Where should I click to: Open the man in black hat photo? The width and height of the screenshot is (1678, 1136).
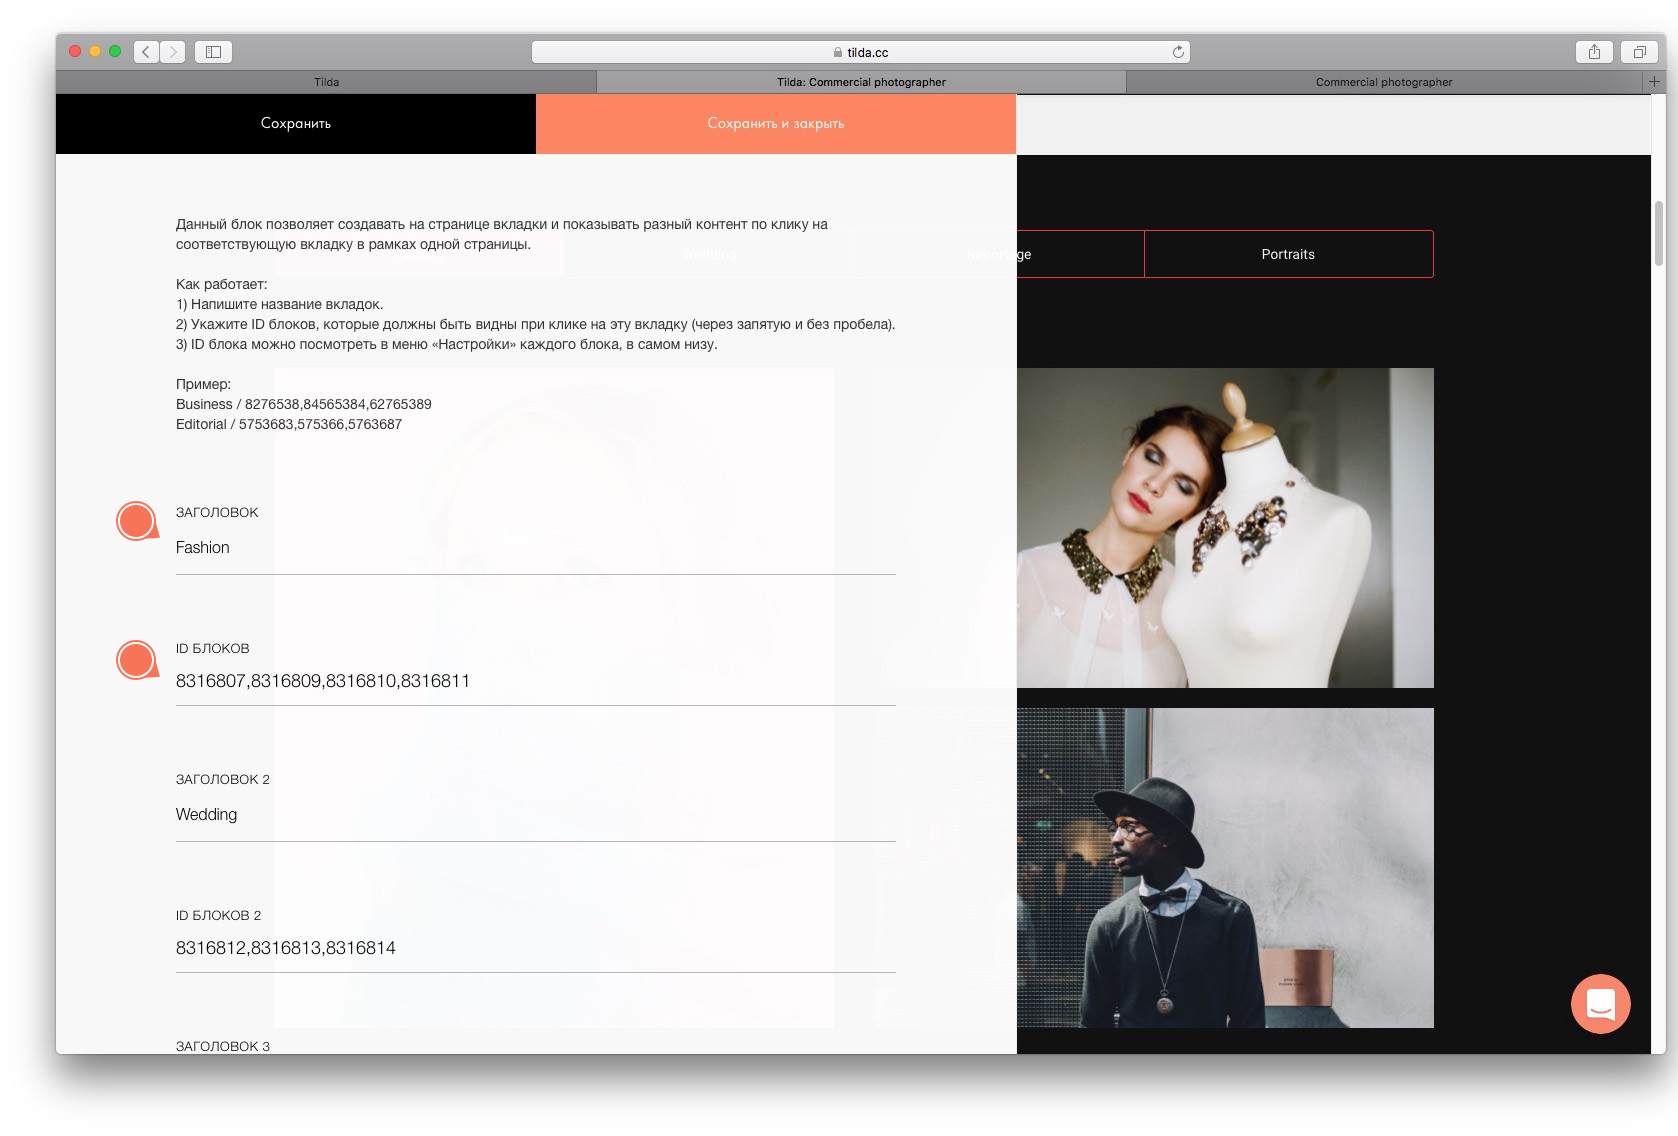[x=1225, y=868]
